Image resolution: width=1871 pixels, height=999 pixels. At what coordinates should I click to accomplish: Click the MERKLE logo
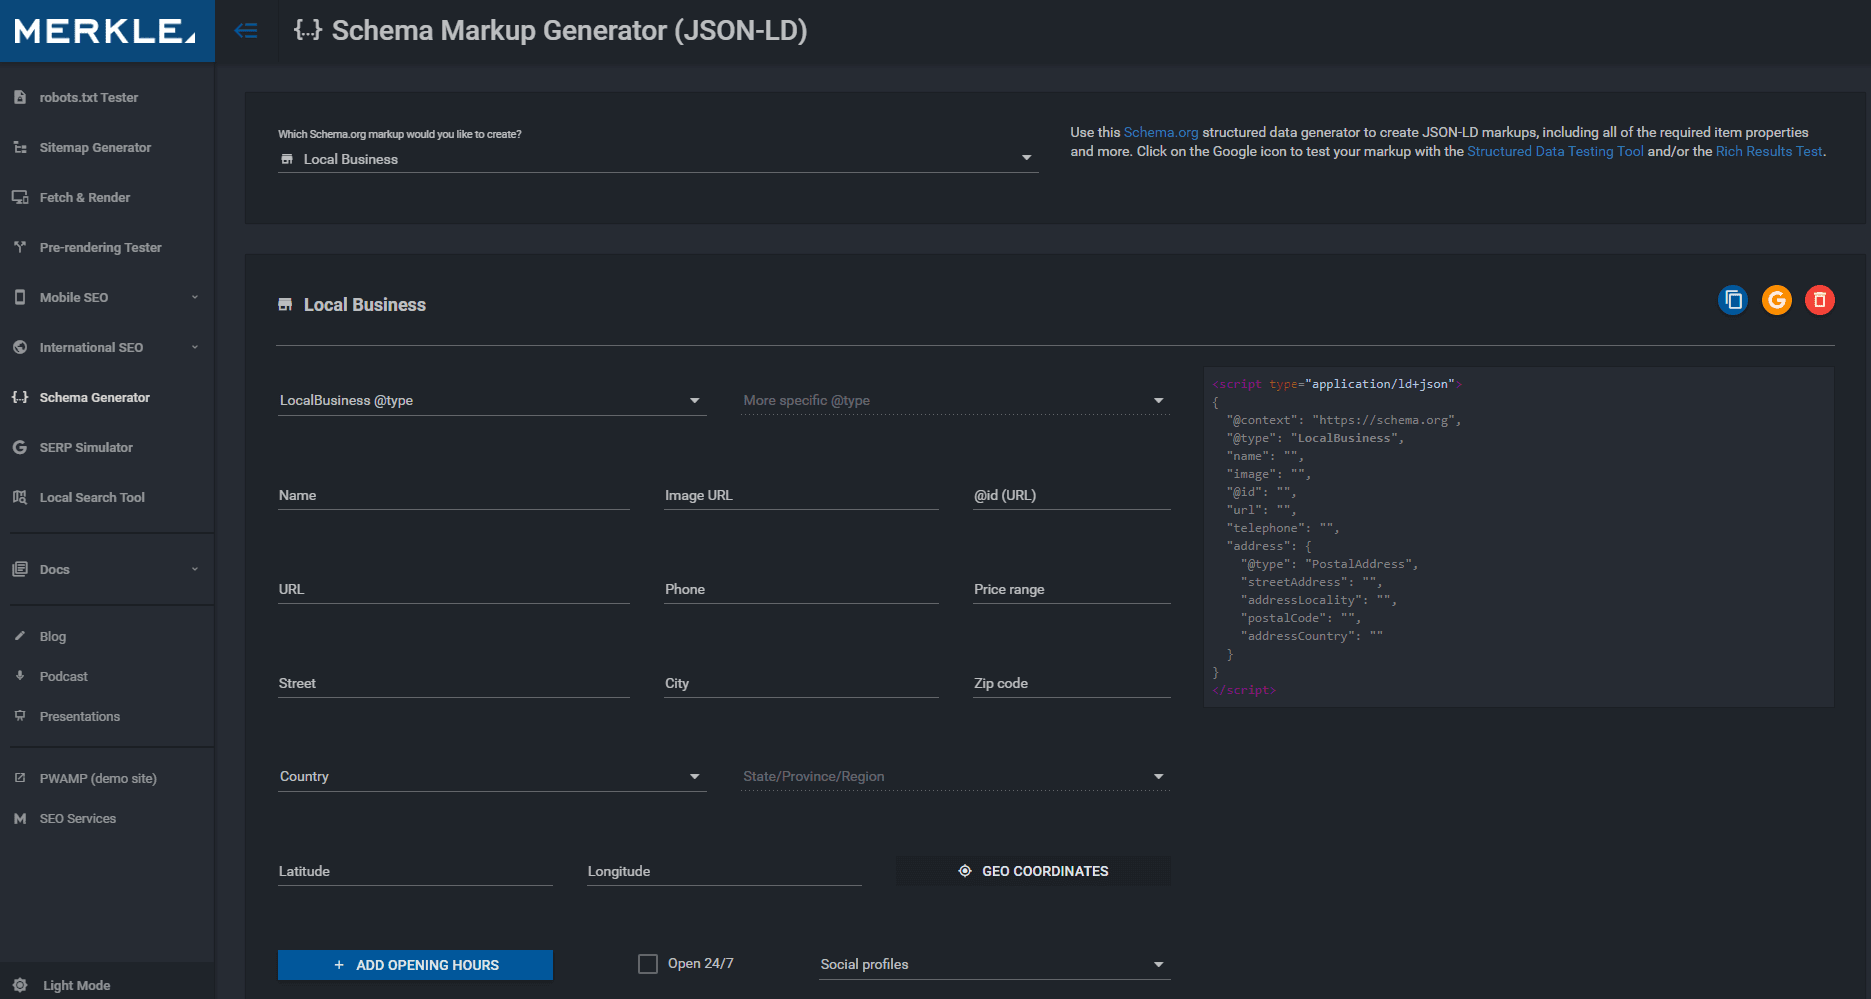click(105, 31)
